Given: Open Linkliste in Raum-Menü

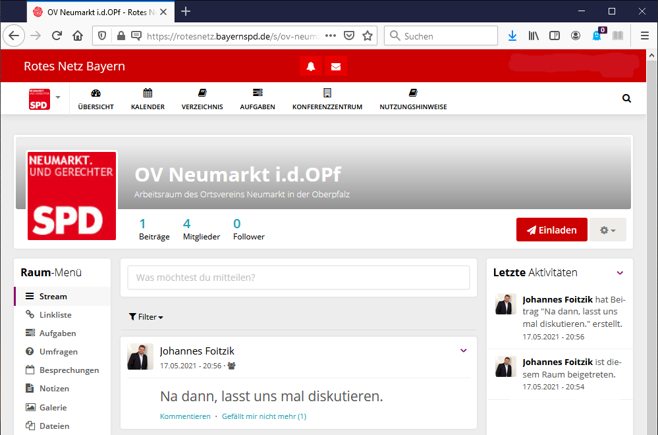Looking at the screenshot, I should [63, 315].
